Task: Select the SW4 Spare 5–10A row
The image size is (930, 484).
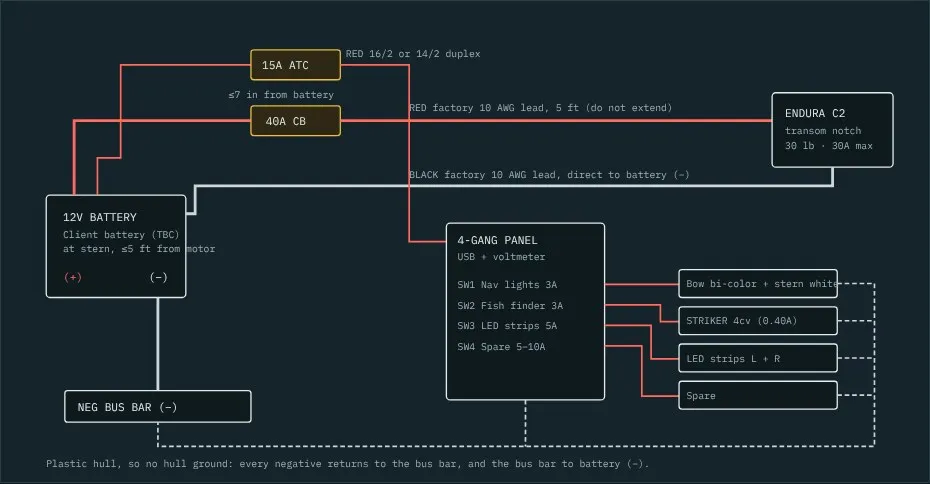Action: point(501,346)
